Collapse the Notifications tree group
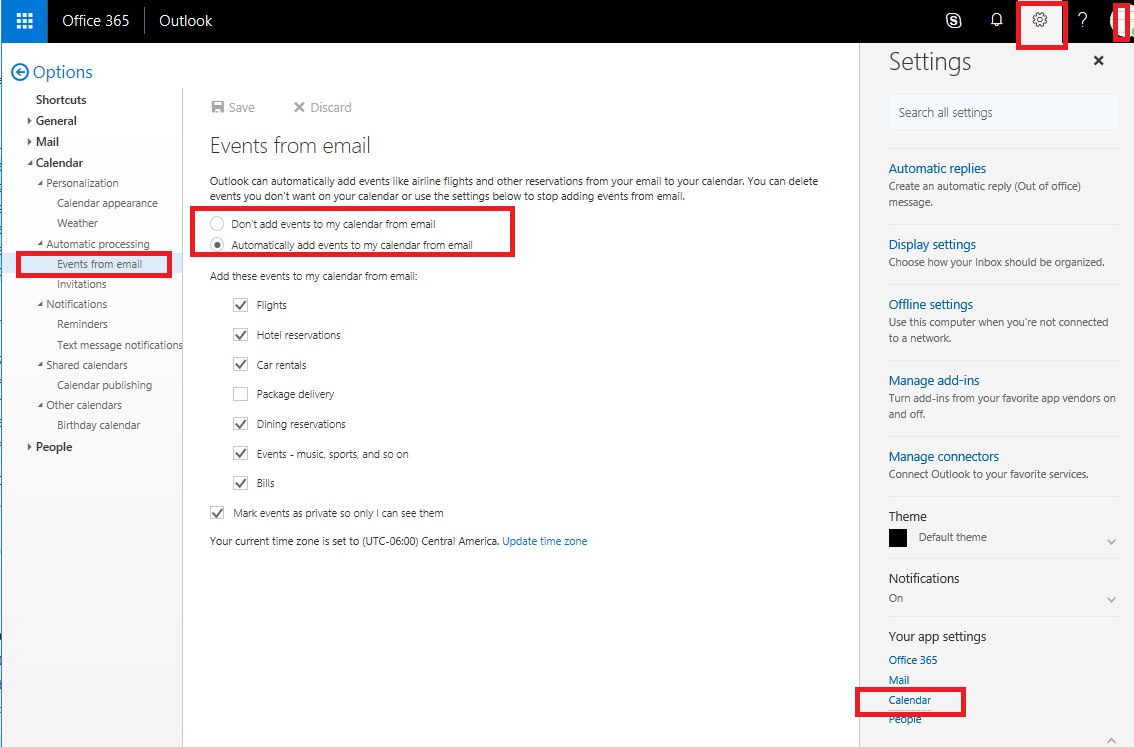This screenshot has height=747, width=1134. (x=40, y=304)
